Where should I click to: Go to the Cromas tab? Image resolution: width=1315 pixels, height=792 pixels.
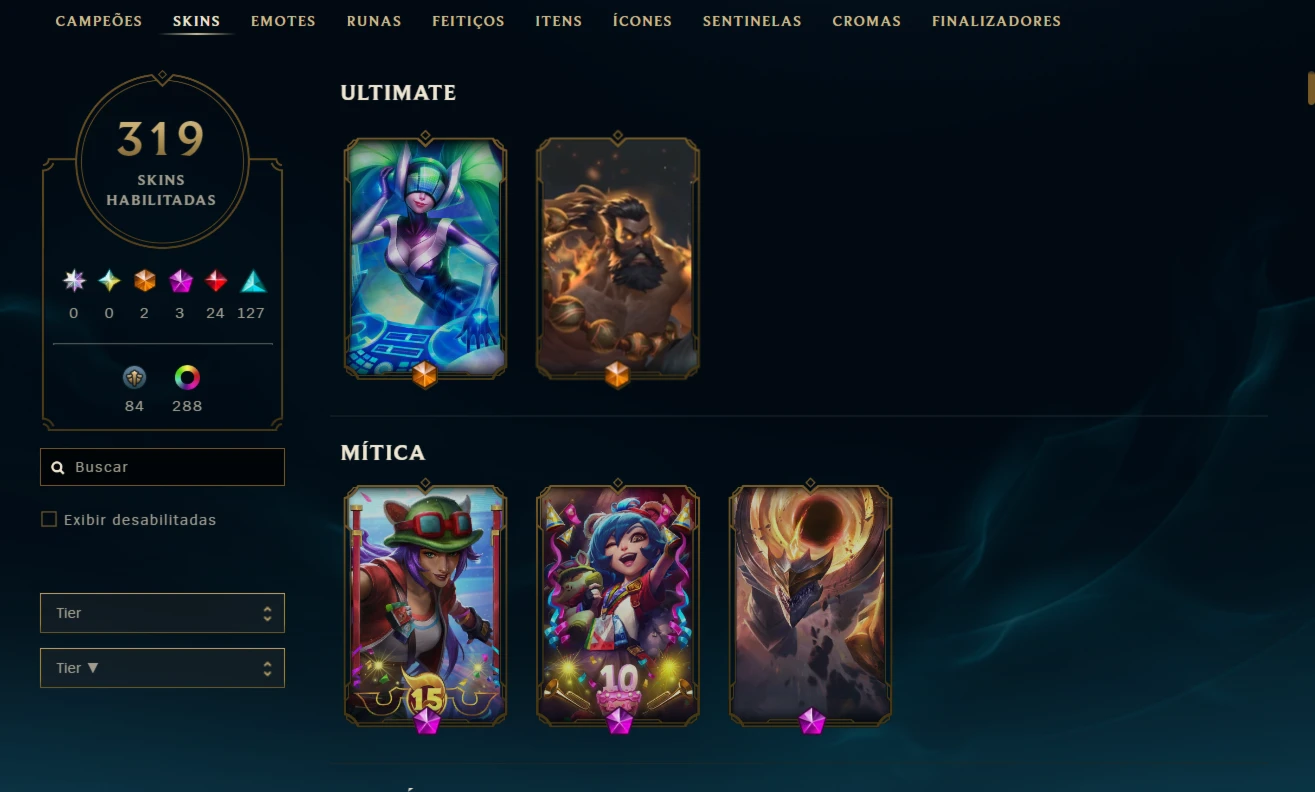coord(866,21)
